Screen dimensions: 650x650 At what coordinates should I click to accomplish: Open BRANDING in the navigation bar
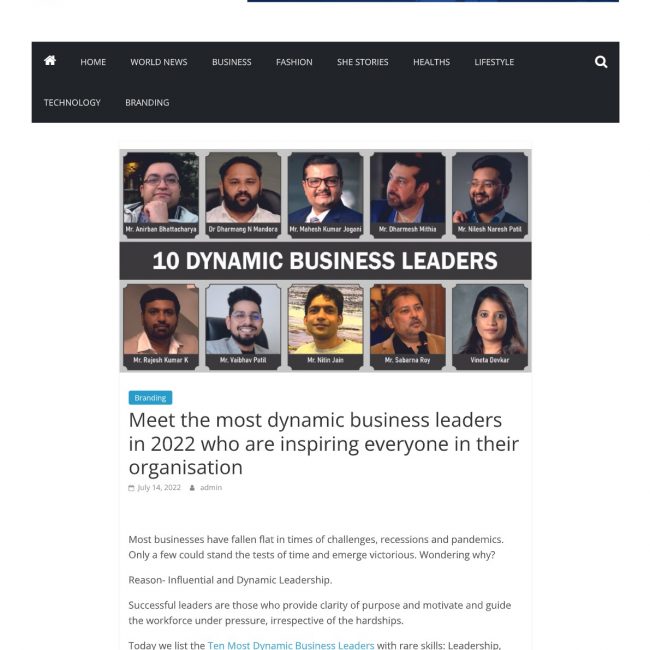[147, 102]
